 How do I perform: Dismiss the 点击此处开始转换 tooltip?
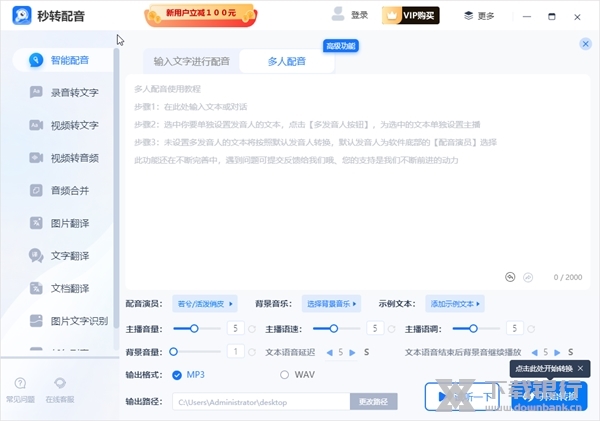pyautogui.click(x=580, y=369)
